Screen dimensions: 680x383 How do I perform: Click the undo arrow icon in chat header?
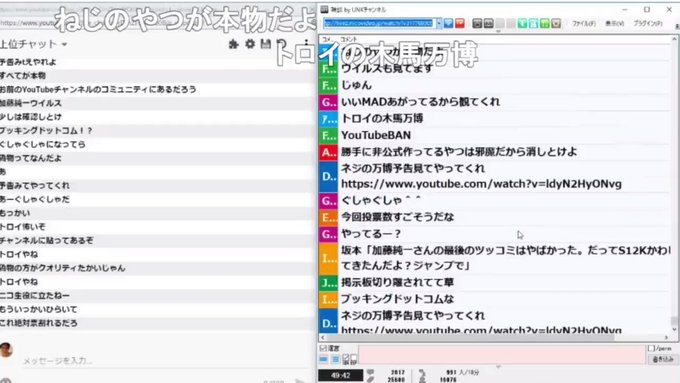coord(282,43)
